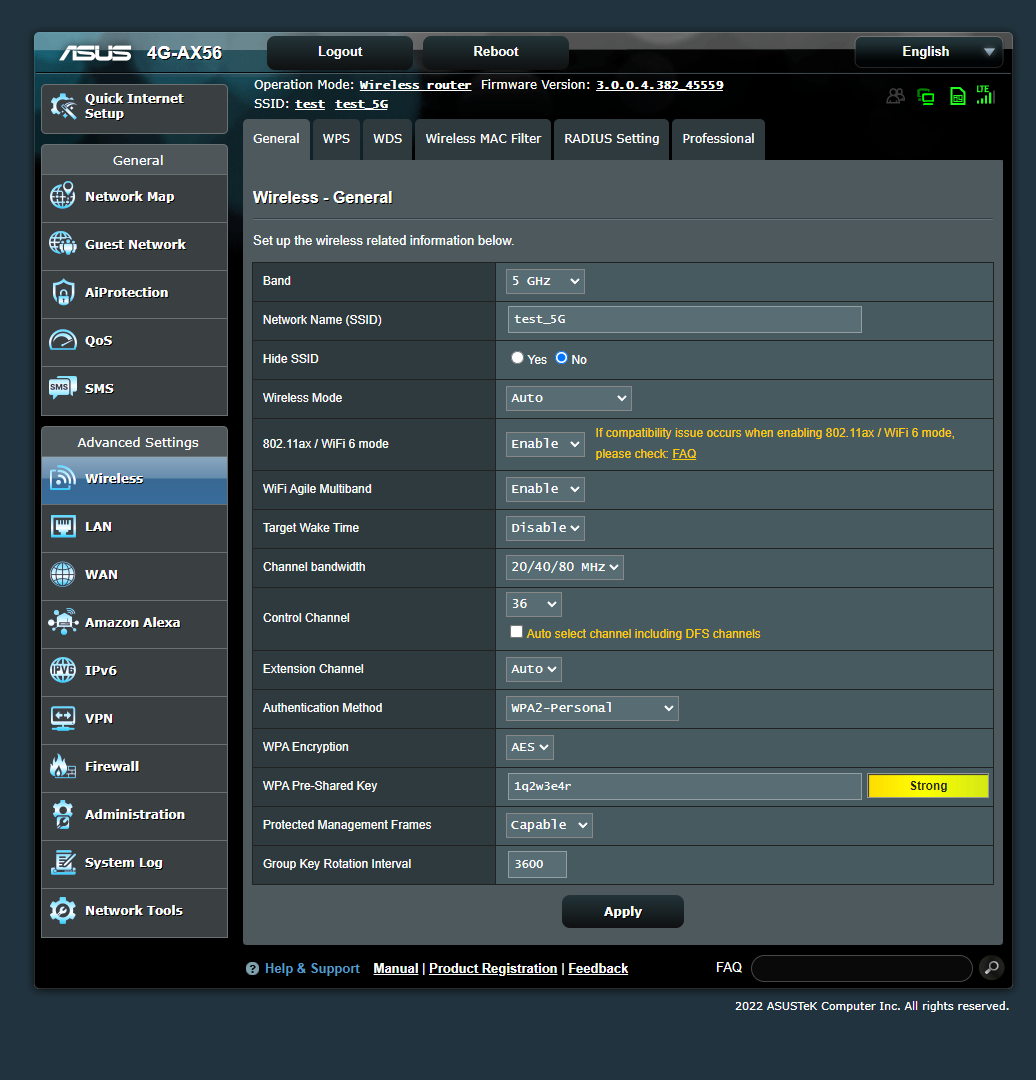Open the Feedback link
1036x1080 pixels.
click(598, 968)
